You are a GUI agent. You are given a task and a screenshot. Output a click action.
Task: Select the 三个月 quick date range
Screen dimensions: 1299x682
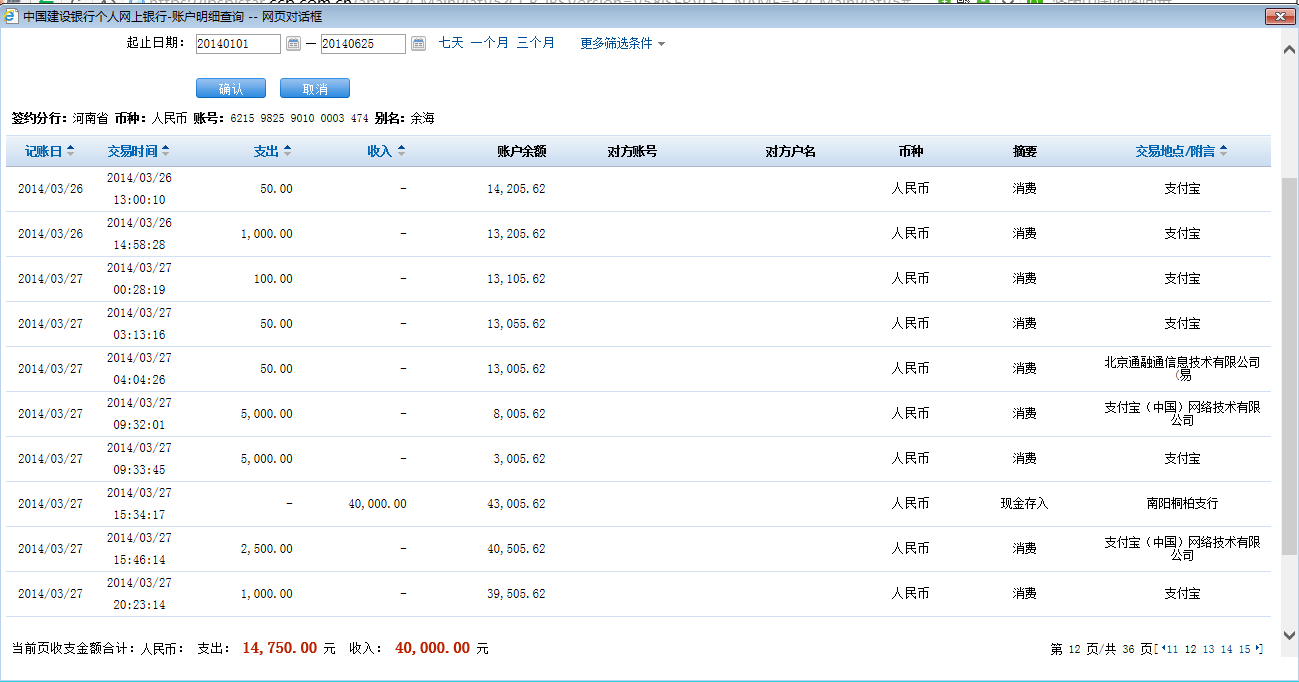click(535, 43)
